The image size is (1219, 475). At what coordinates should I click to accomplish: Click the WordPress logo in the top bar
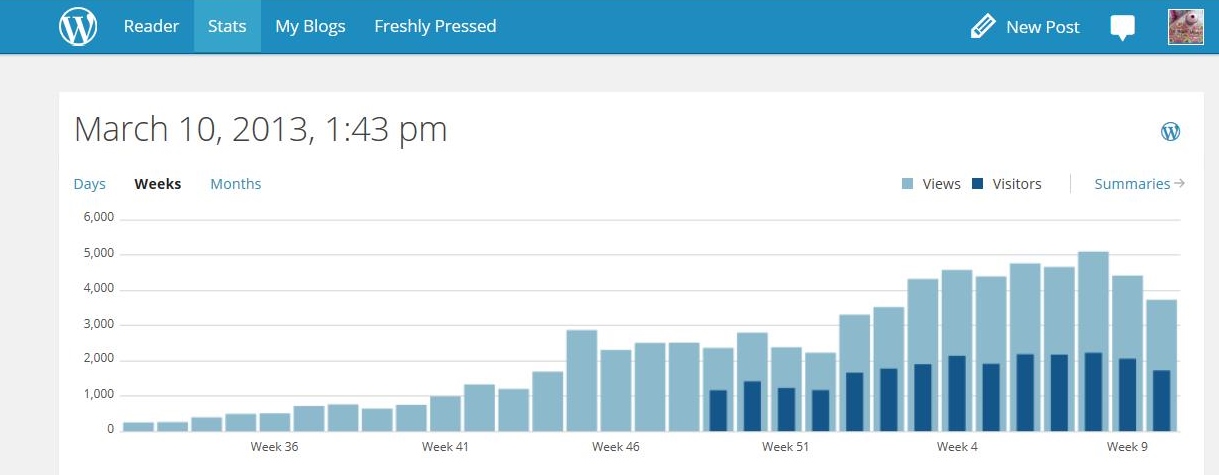point(78,27)
